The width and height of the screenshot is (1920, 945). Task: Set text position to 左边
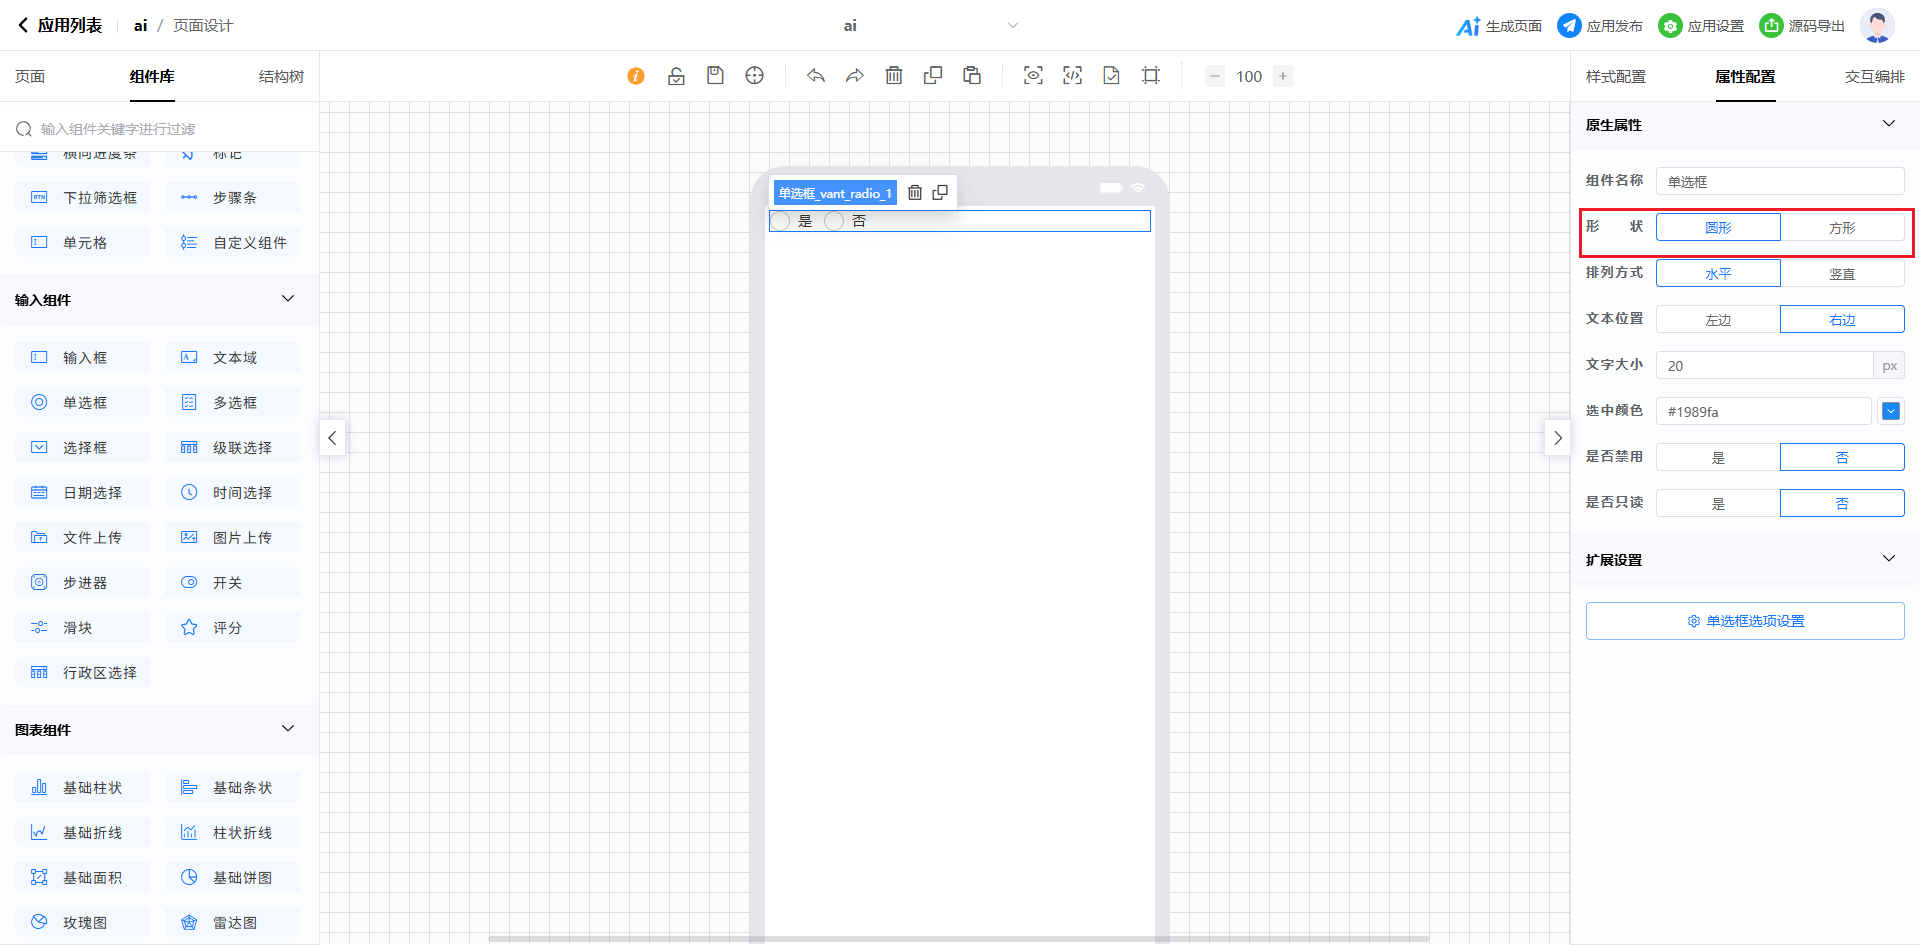[x=1718, y=320]
